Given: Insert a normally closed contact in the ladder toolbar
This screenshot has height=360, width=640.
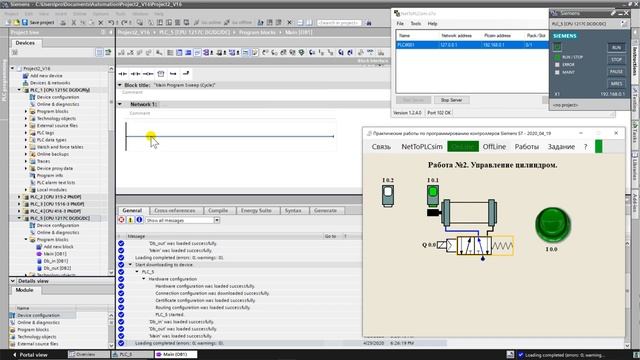Looking at the screenshot, I should tap(135, 73).
